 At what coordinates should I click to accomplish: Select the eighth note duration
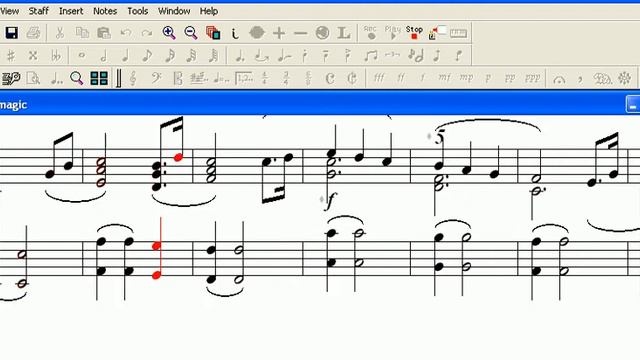147,56
